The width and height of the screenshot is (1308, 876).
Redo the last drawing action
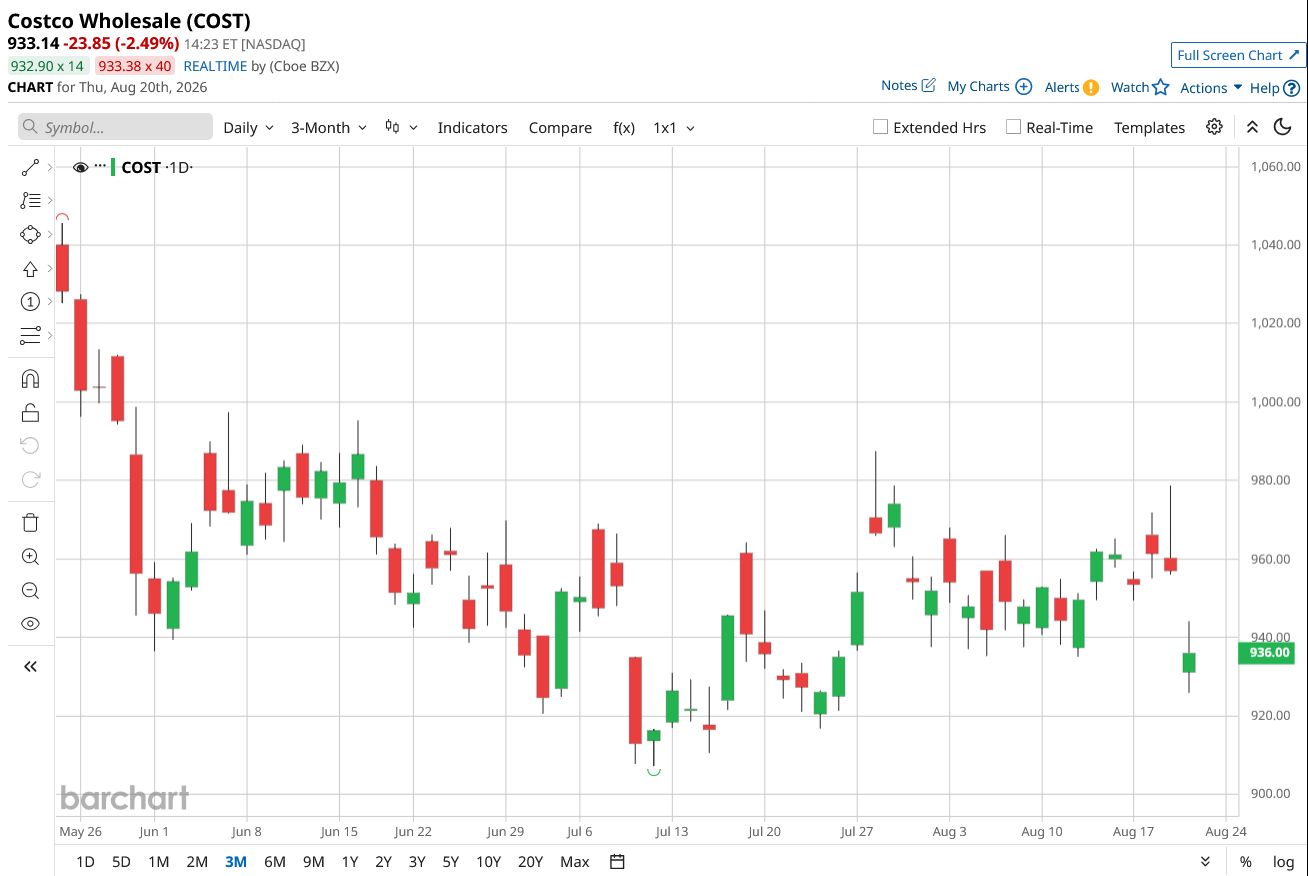[x=30, y=479]
